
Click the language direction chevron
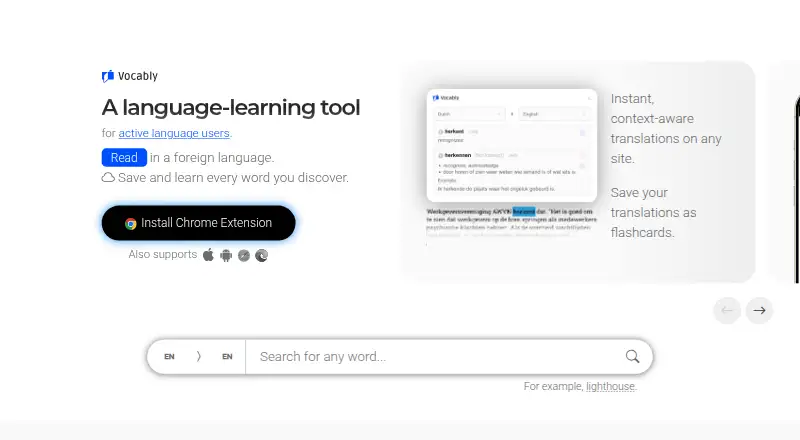(x=198, y=357)
